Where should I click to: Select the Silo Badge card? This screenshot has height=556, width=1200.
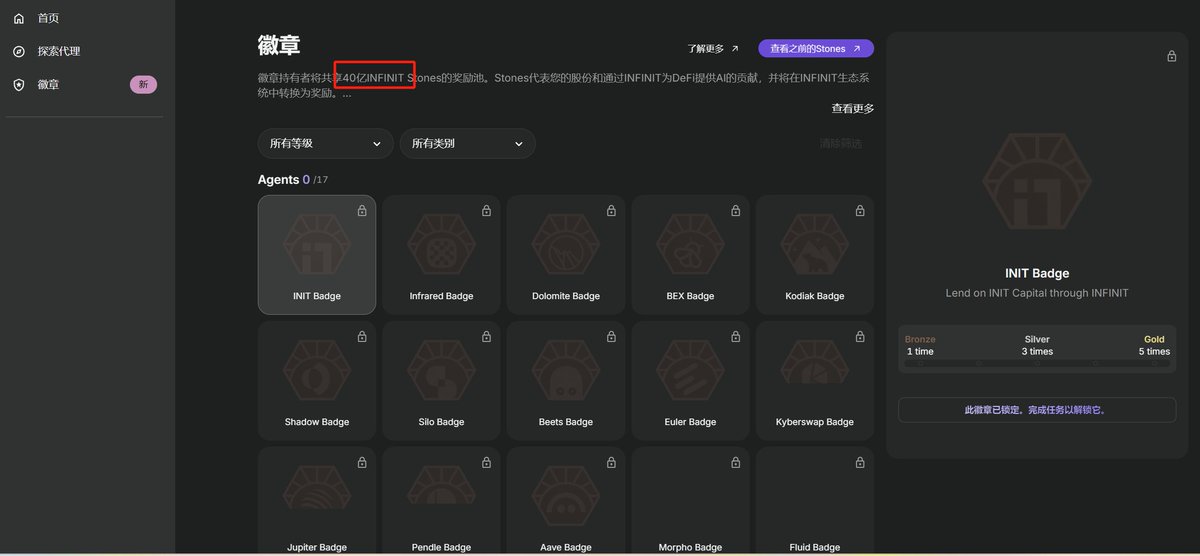click(x=441, y=381)
